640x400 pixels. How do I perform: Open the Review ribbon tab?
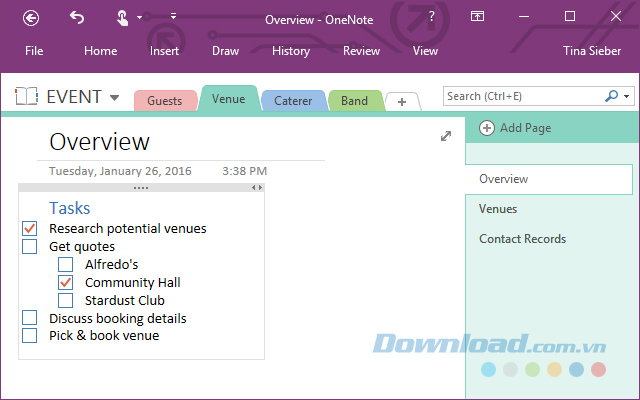click(x=361, y=51)
